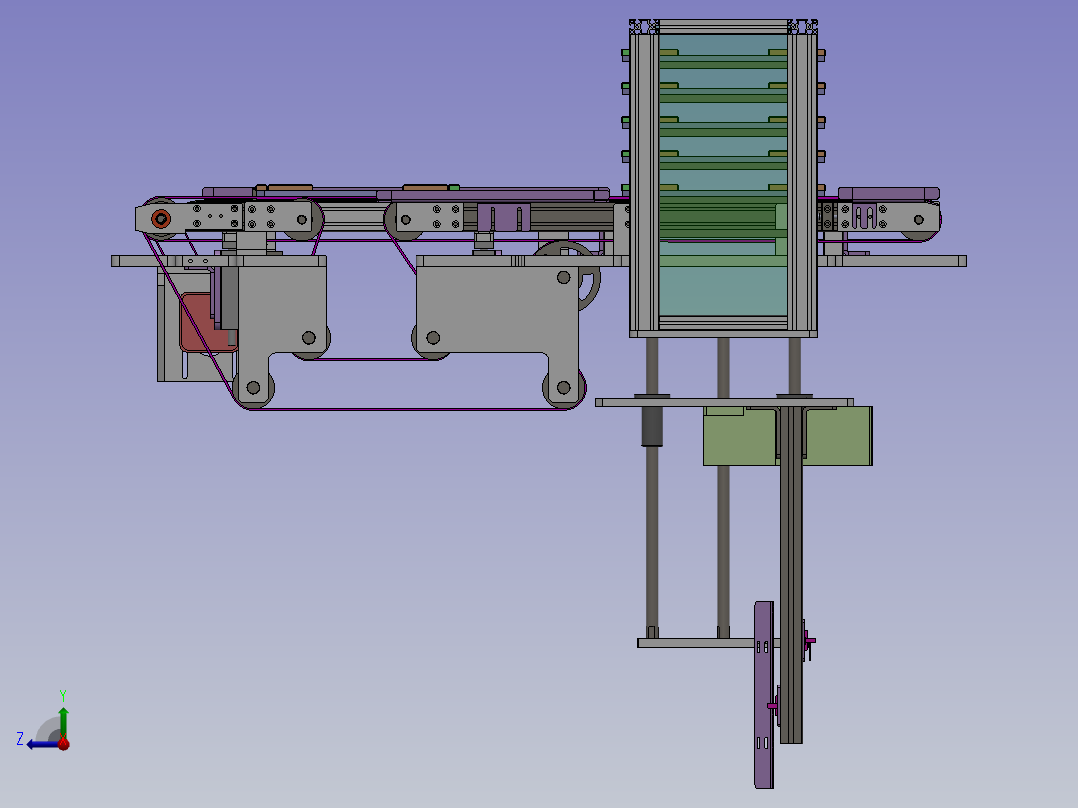
Task: Select the end pulley of right conveyor
Action: (920, 220)
